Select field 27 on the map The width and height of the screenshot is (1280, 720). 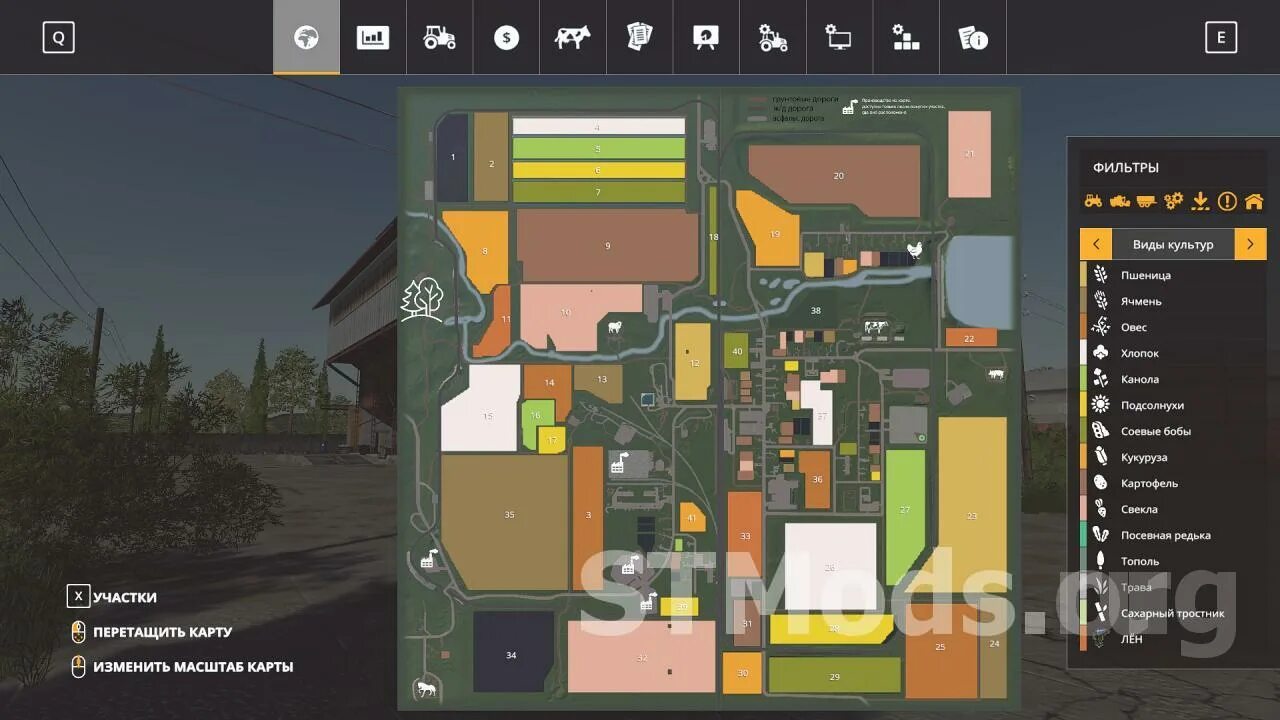(905, 517)
